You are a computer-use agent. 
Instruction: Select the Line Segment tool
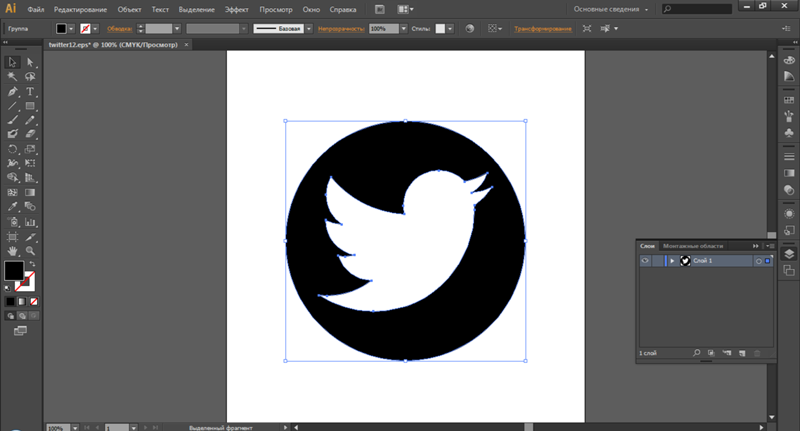12,106
